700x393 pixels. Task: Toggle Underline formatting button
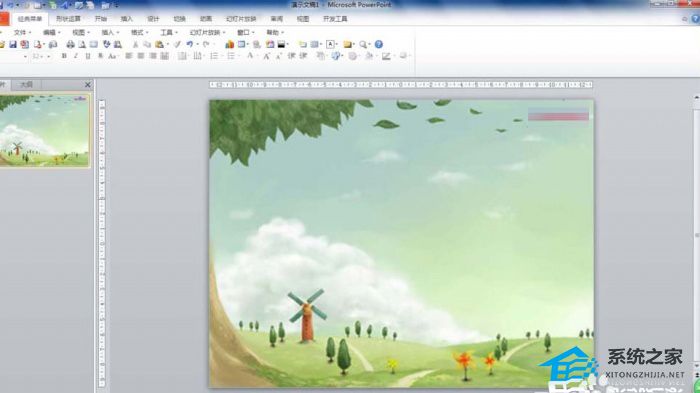click(88, 56)
